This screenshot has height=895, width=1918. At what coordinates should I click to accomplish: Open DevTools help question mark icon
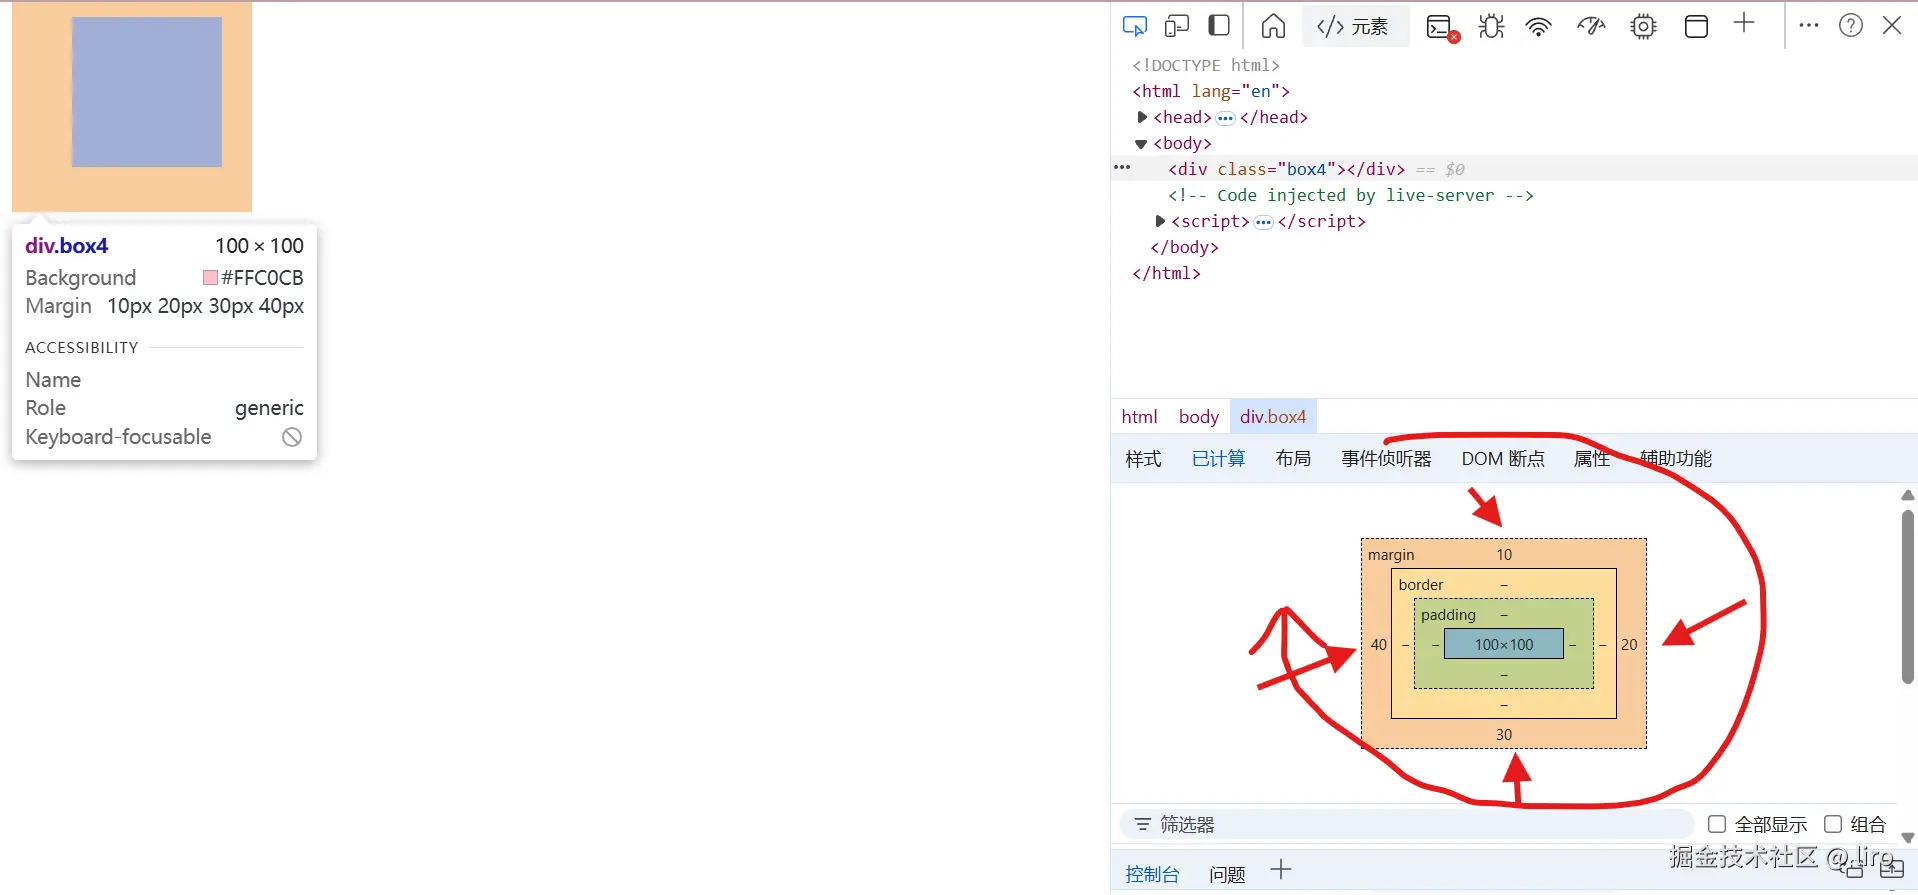click(x=1851, y=26)
